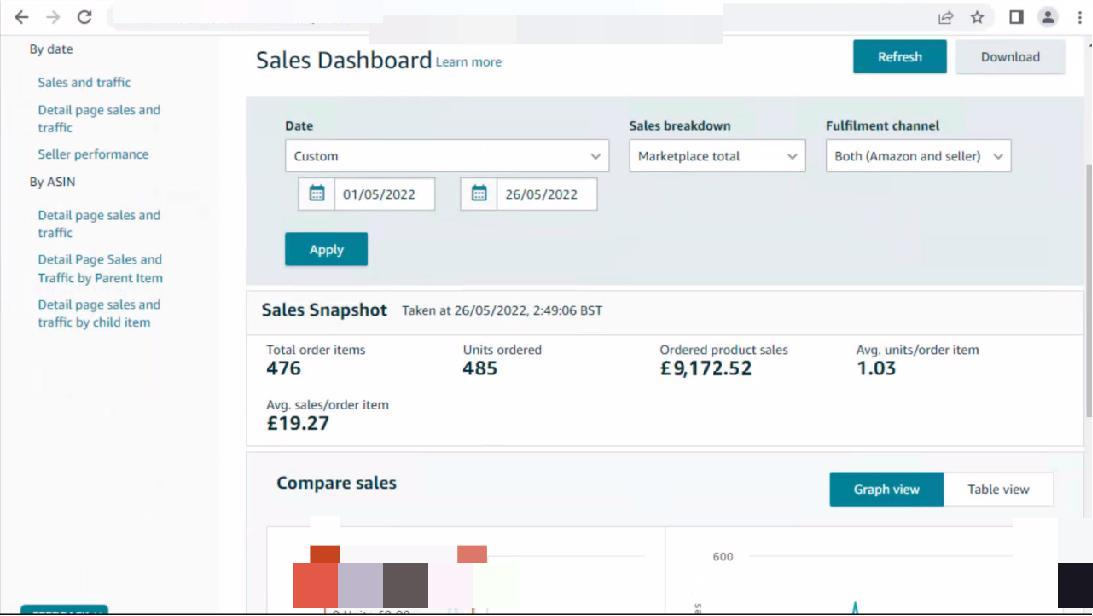
Task: Reload the page with the browser refresh icon
Action: (84, 17)
